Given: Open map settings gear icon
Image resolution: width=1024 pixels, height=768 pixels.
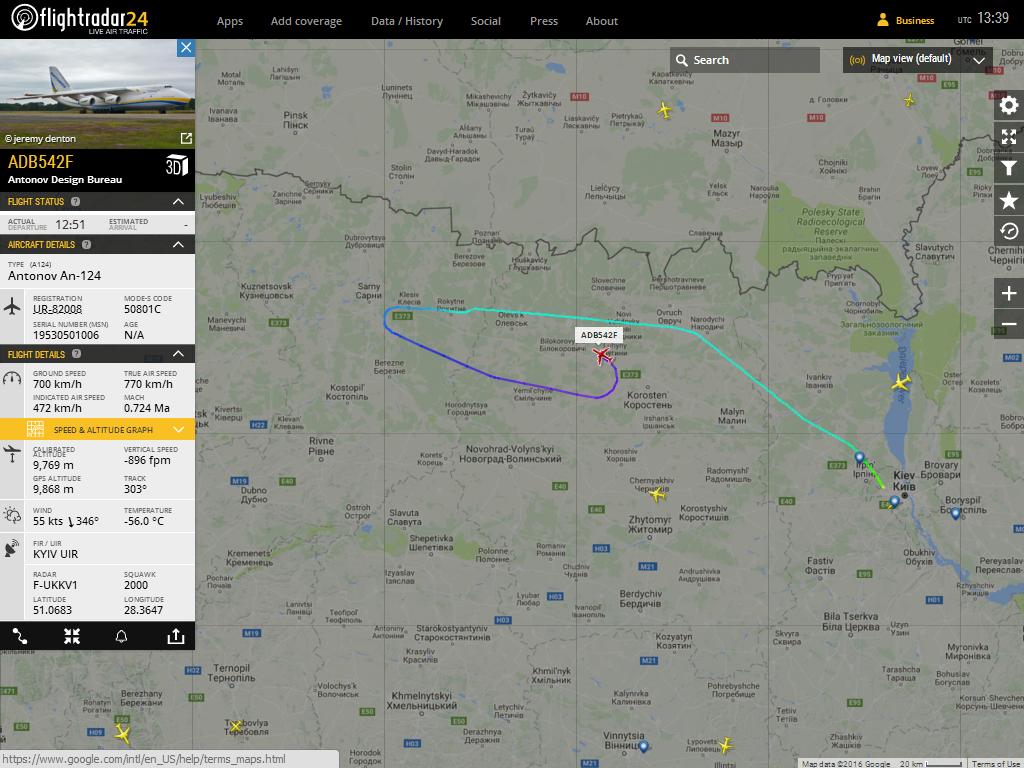Looking at the screenshot, I should tap(1009, 106).
